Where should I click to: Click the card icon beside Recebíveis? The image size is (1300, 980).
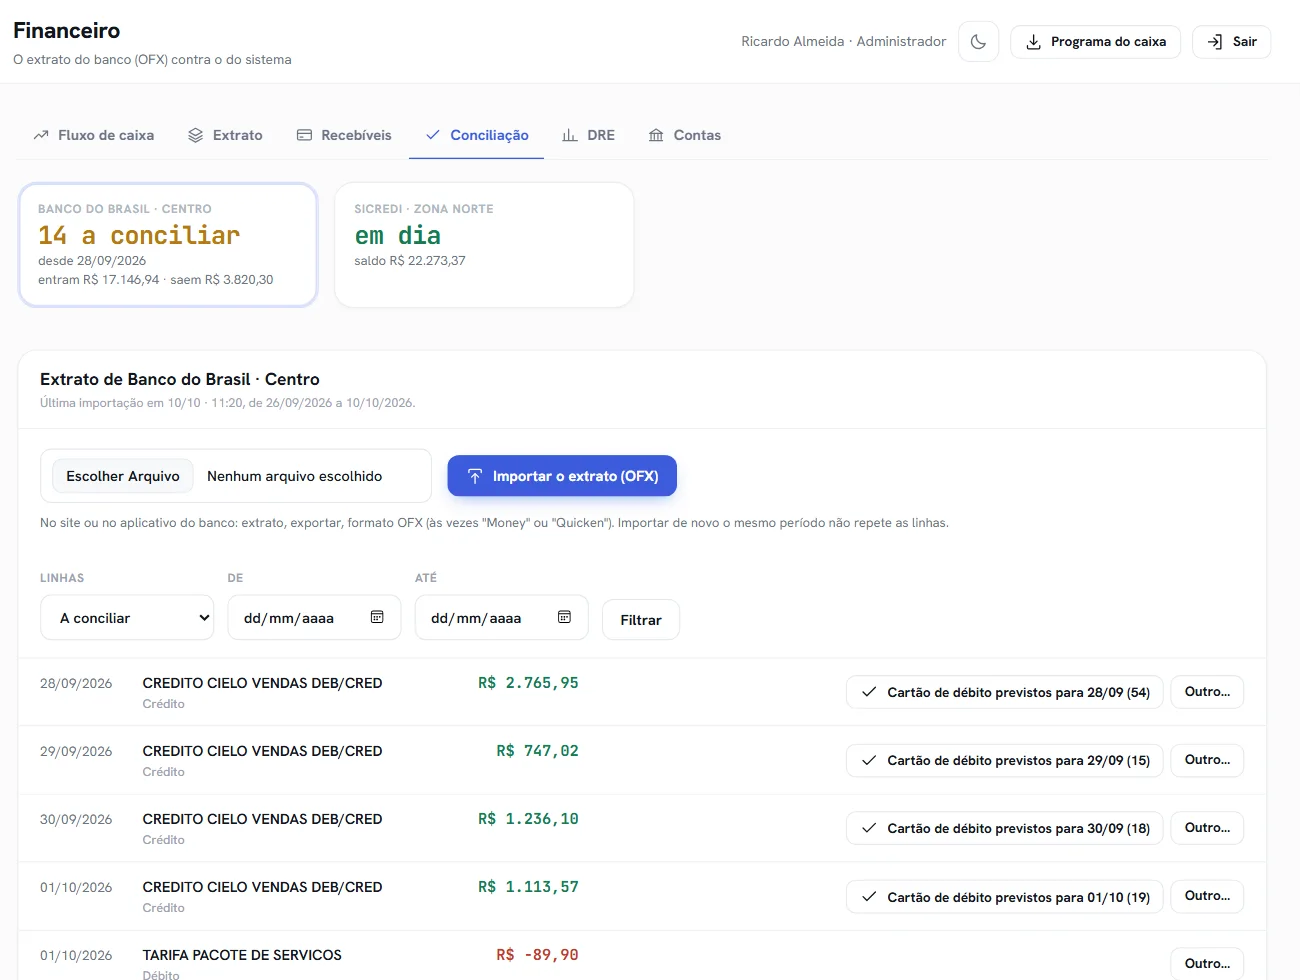click(x=304, y=135)
